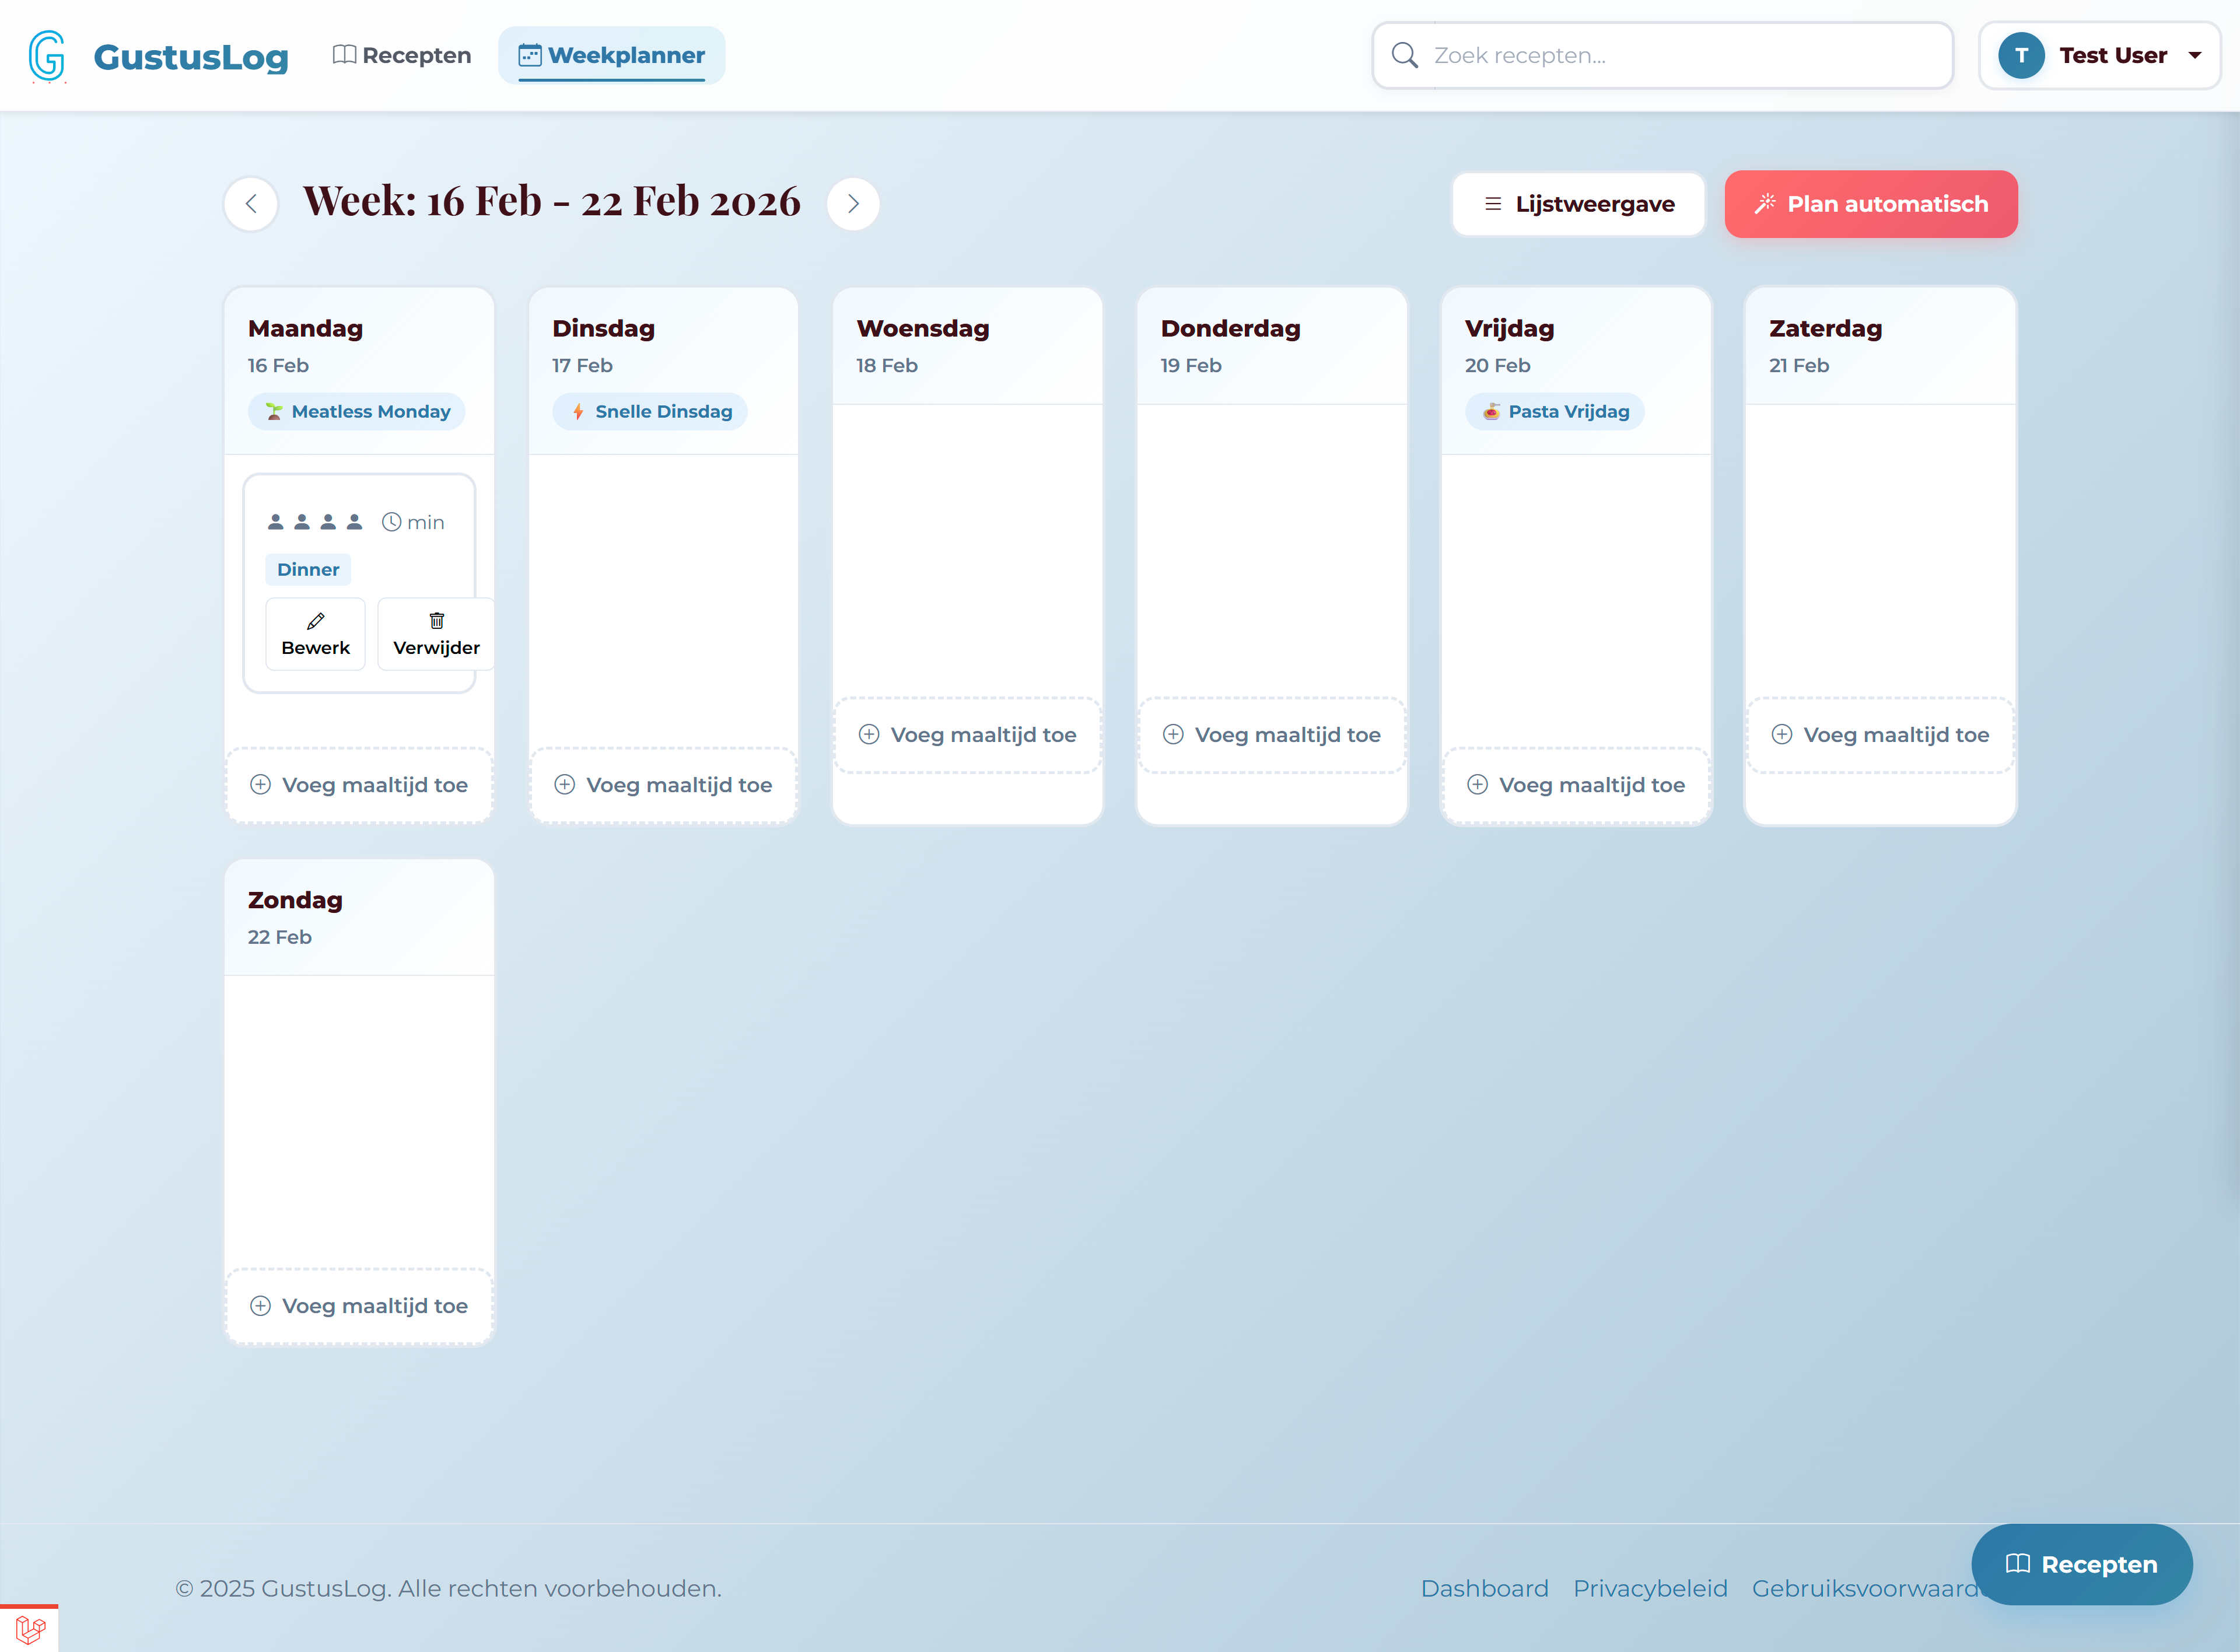Viewport: 2240px width, 1652px height.
Task: Add a meal to Dinsdag
Action: (663, 785)
